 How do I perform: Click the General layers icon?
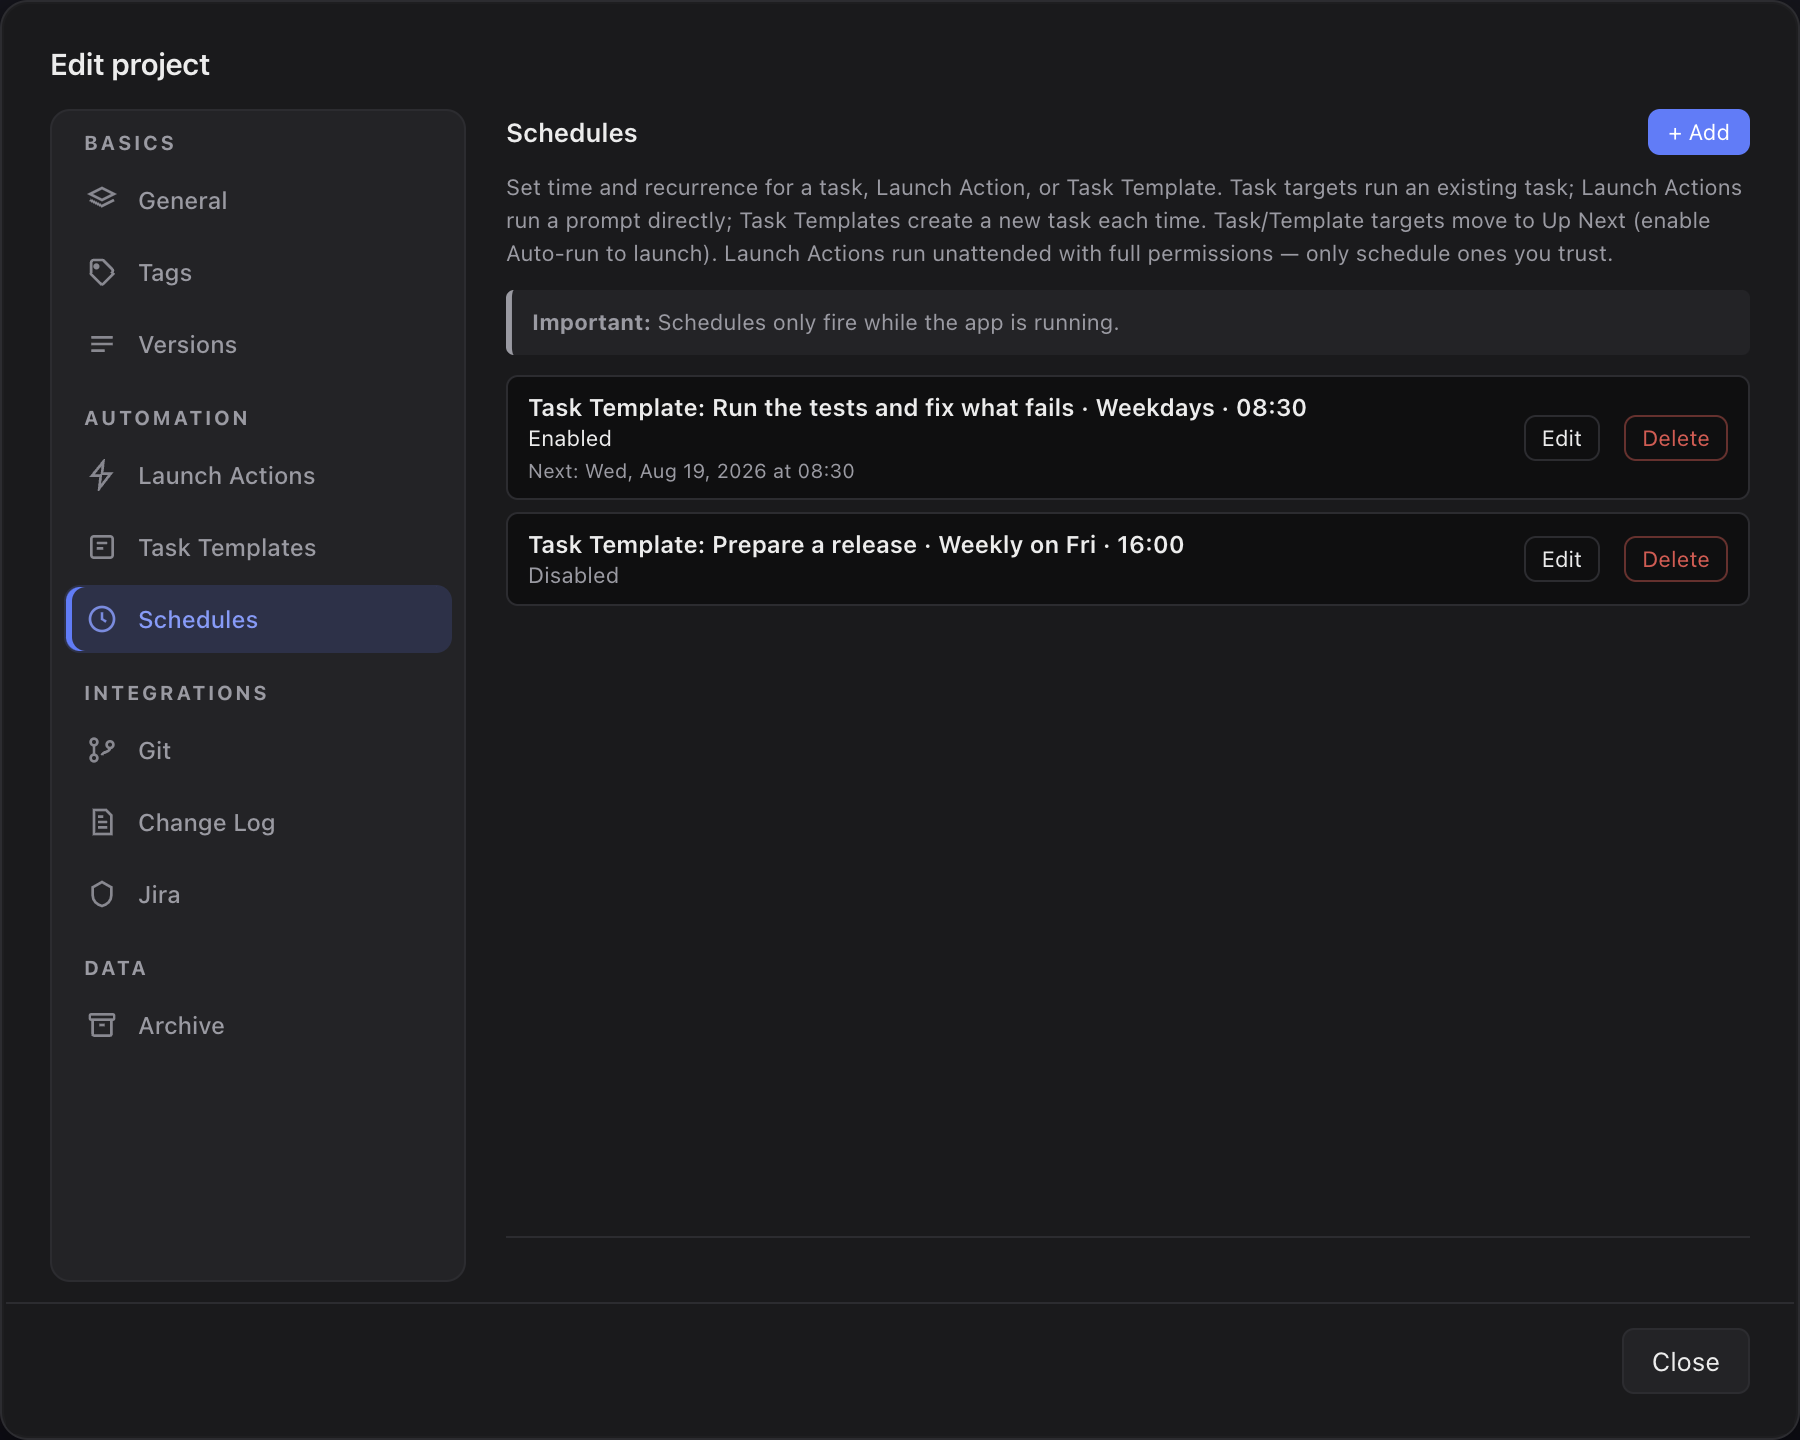102,200
